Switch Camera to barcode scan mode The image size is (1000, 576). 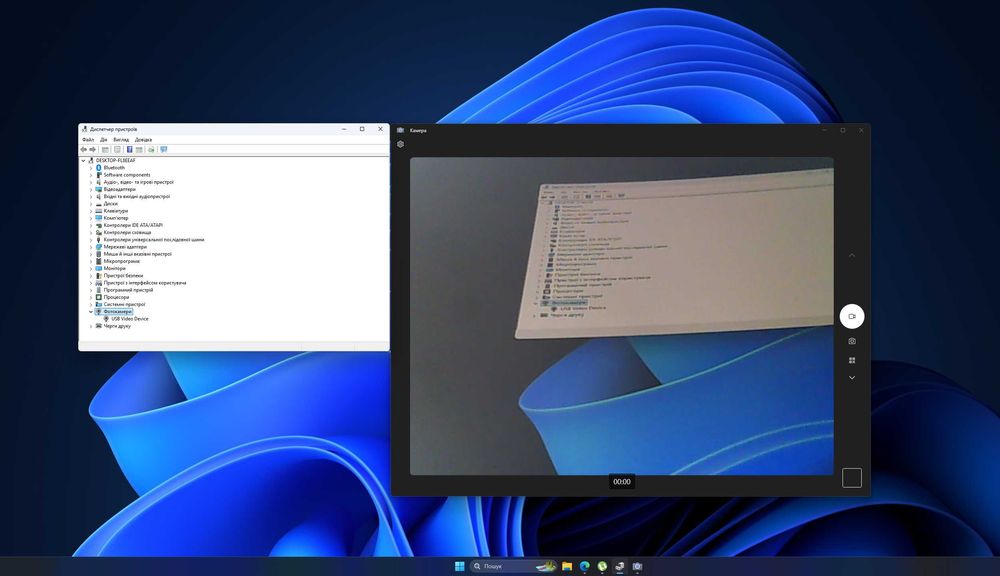852,360
